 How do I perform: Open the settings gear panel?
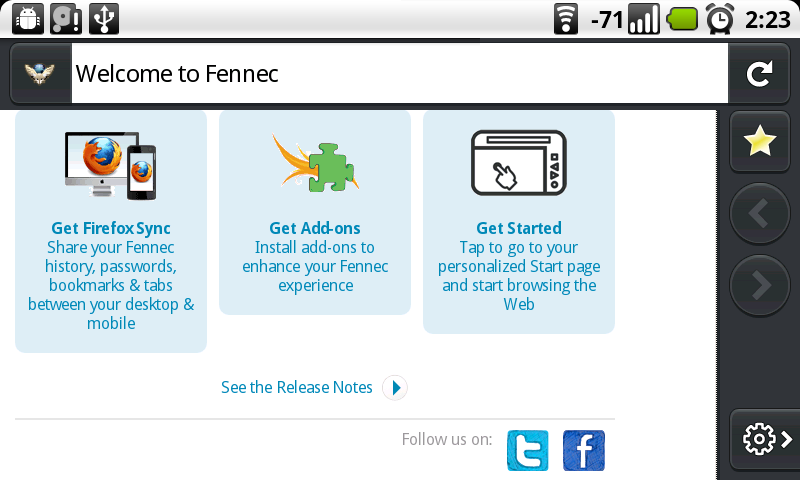coord(765,439)
